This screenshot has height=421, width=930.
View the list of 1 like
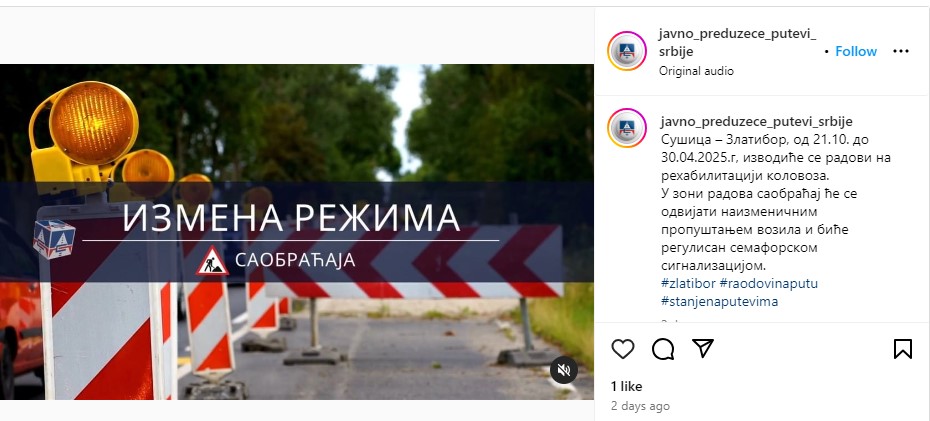626,387
